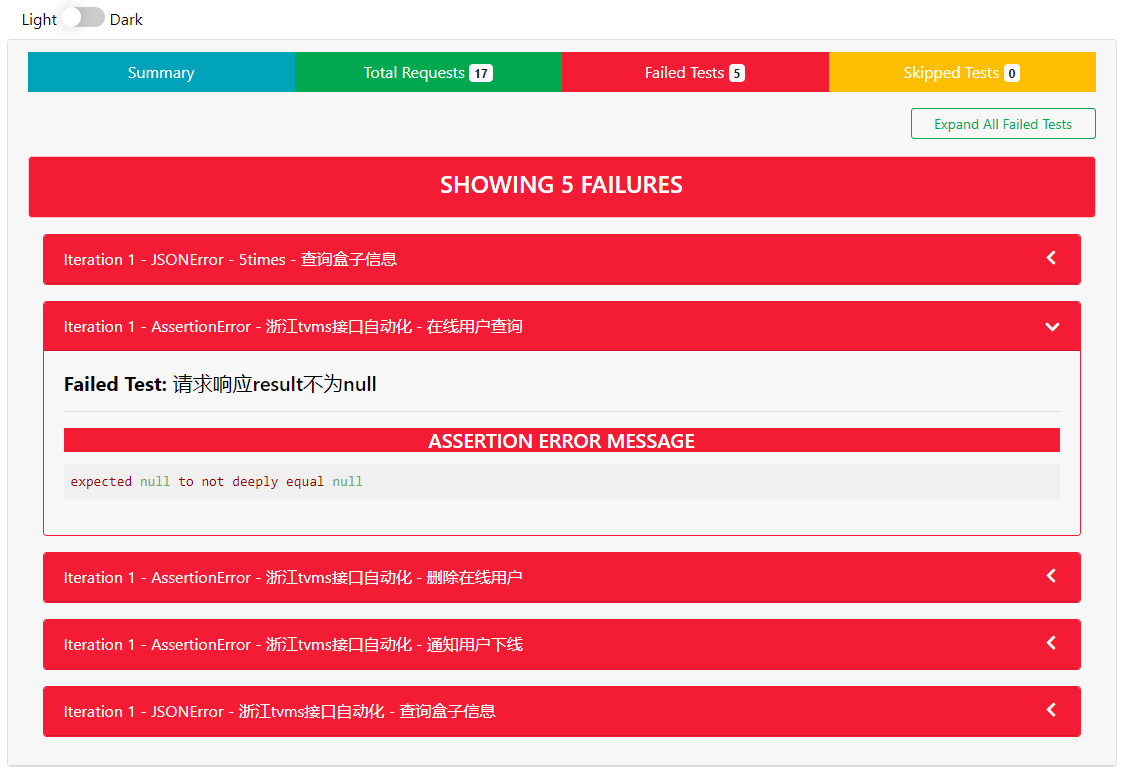Click the Skipped Tests count badge 0
This screenshot has width=1122, height=776.
tap(1011, 73)
